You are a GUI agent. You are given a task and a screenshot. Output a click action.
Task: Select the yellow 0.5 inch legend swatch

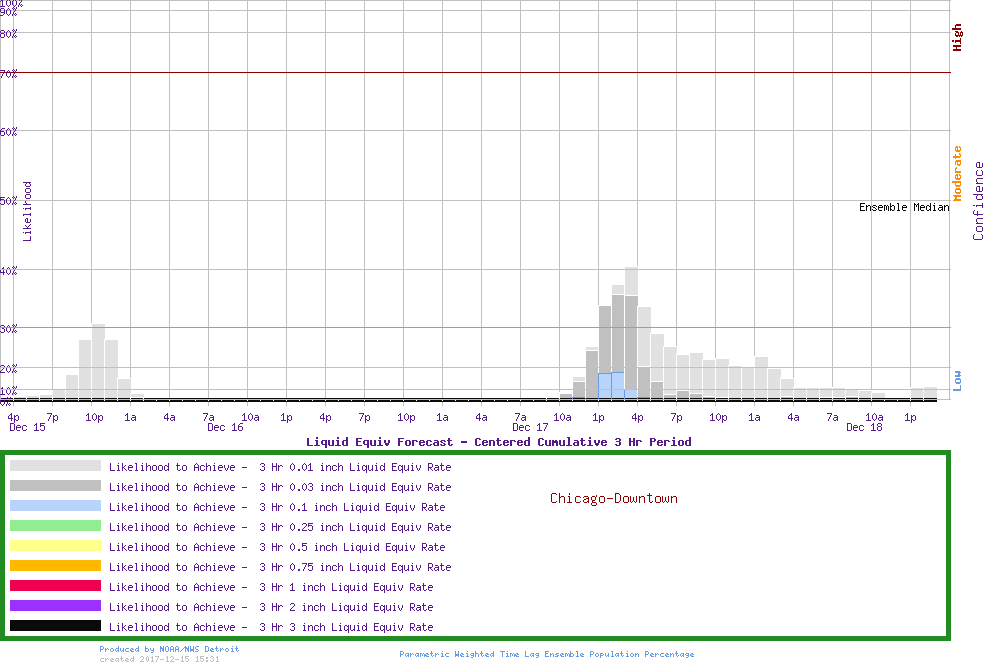click(55, 546)
